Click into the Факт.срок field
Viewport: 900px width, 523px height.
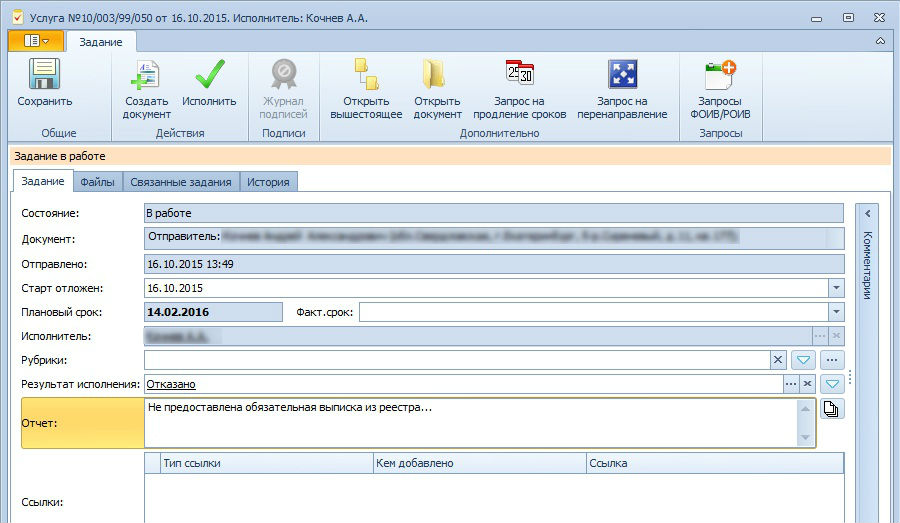tap(594, 312)
